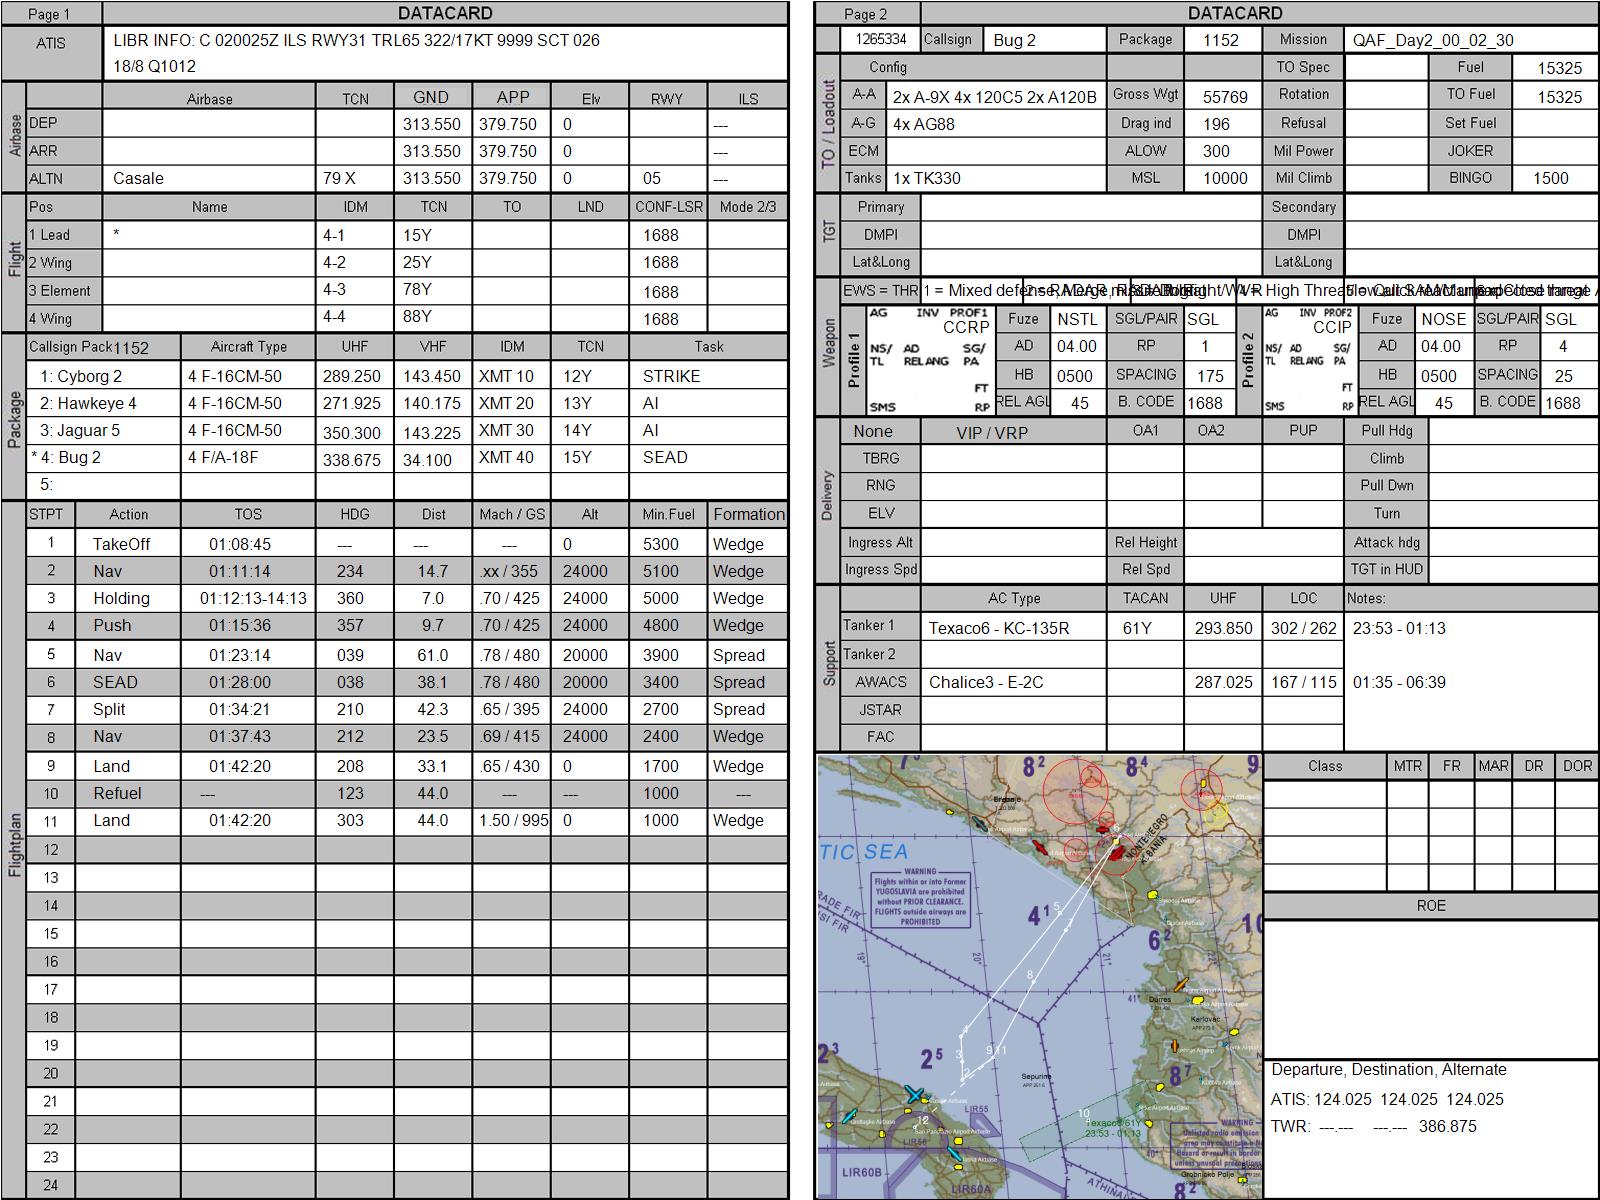Click the TWR frequency 386.875
The image size is (1600, 1200).
coord(1447,1126)
